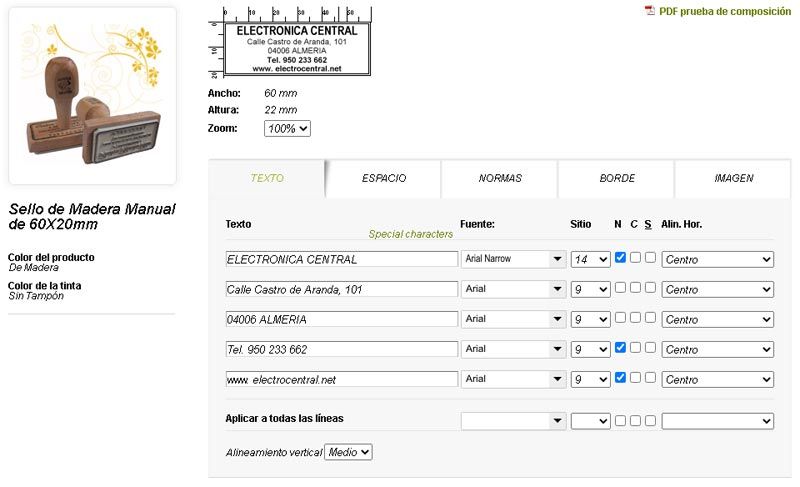Viewport: 800px width, 487px height.
Task: Enable italic (C) for 04006 ALMERIA line
Action: (635, 318)
